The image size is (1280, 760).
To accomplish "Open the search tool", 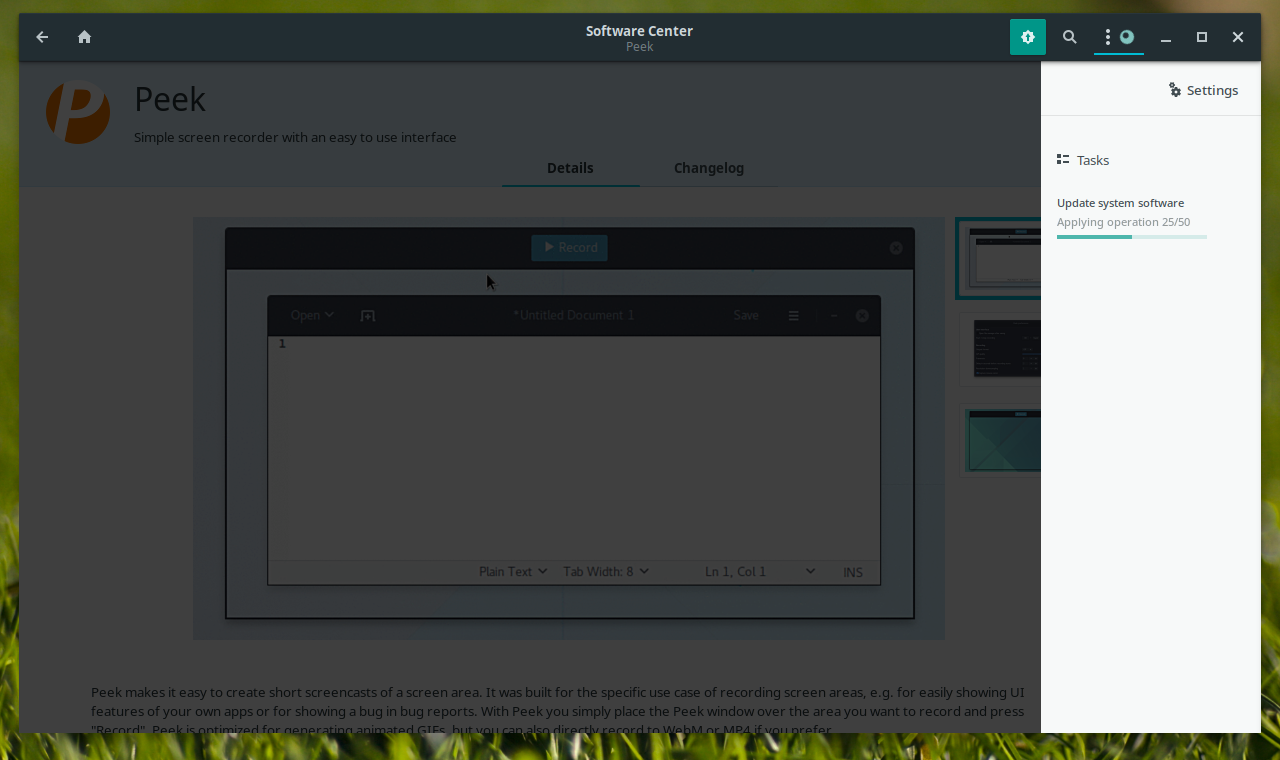I will tap(1069, 37).
